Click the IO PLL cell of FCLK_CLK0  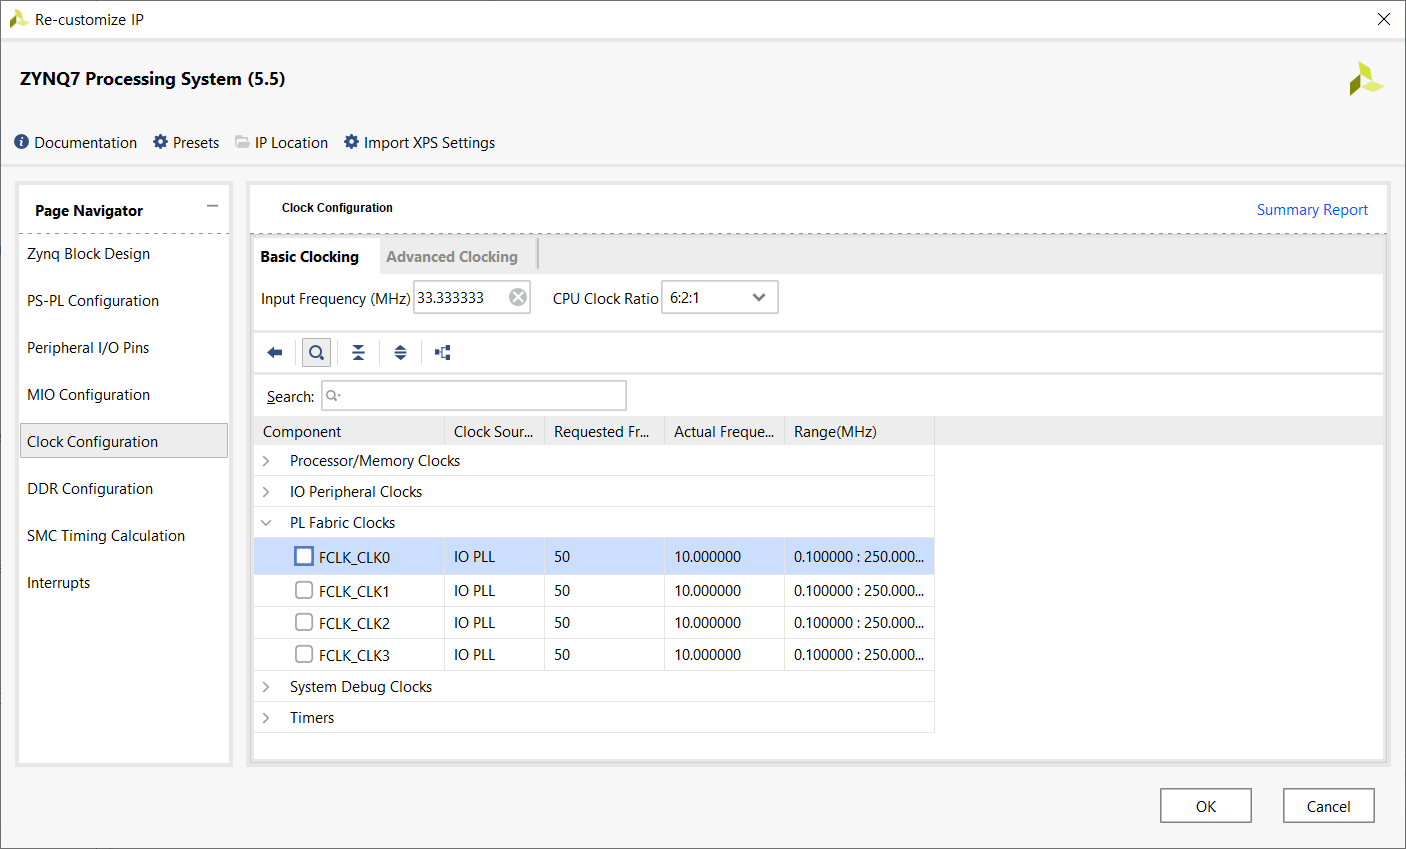point(494,556)
